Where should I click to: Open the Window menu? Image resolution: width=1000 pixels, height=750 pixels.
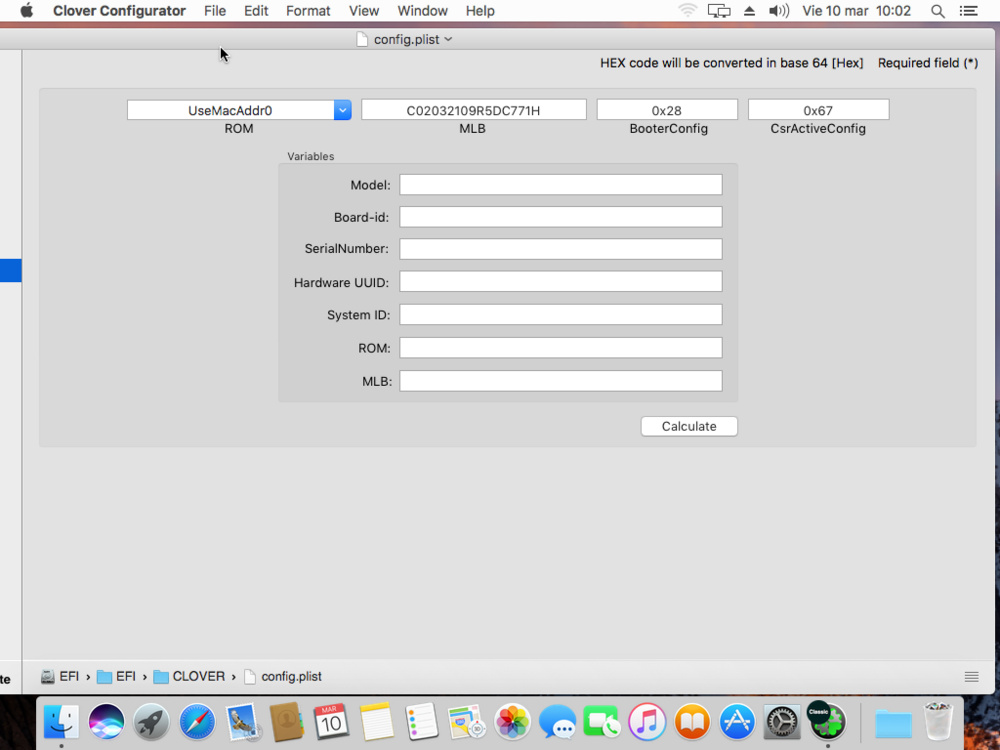(422, 11)
